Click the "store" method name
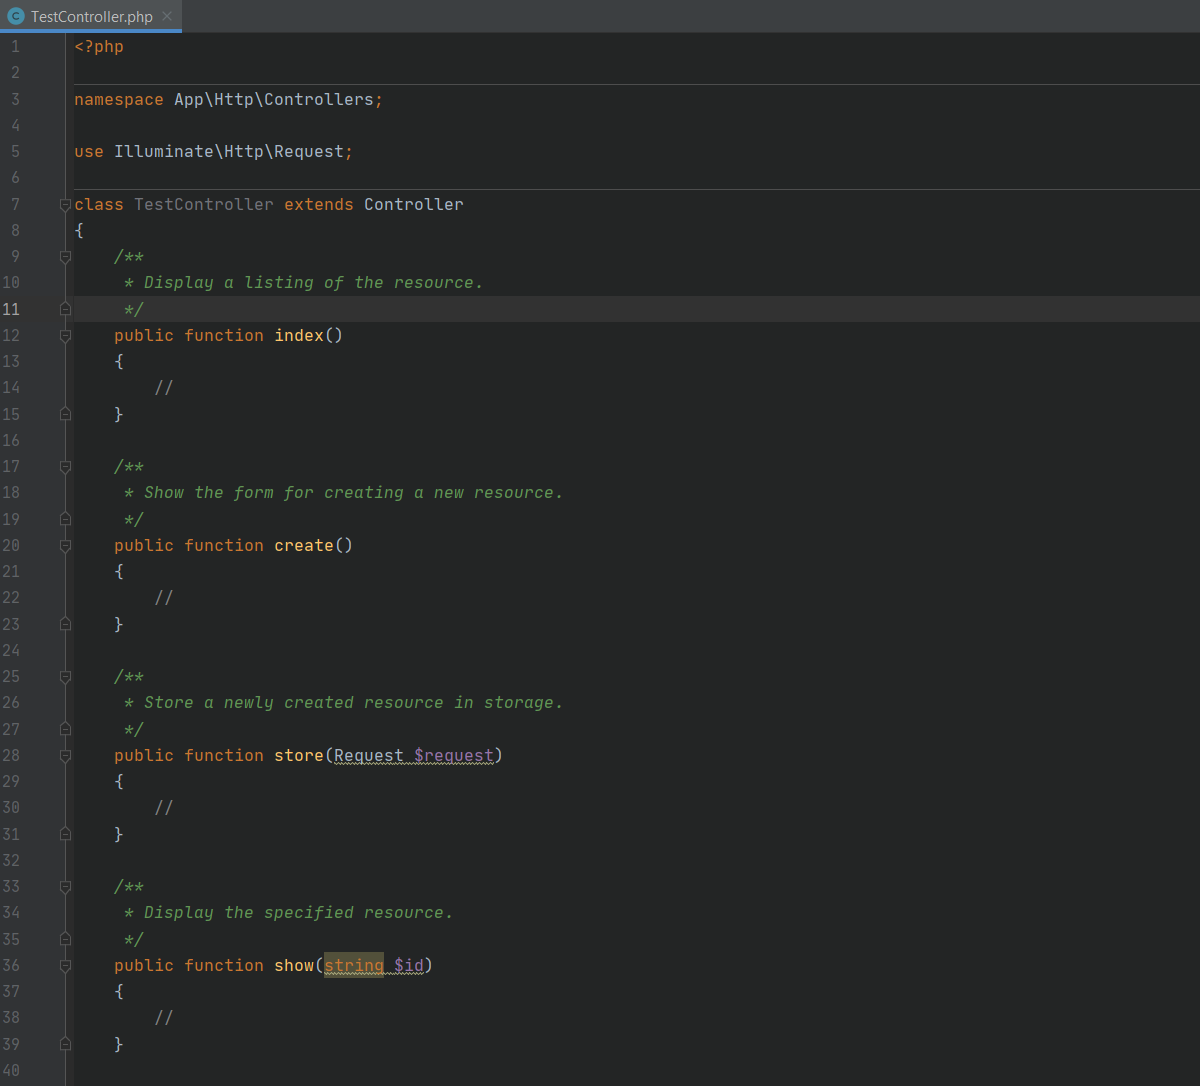The image size is (1200, 1086). pos(299,756)
